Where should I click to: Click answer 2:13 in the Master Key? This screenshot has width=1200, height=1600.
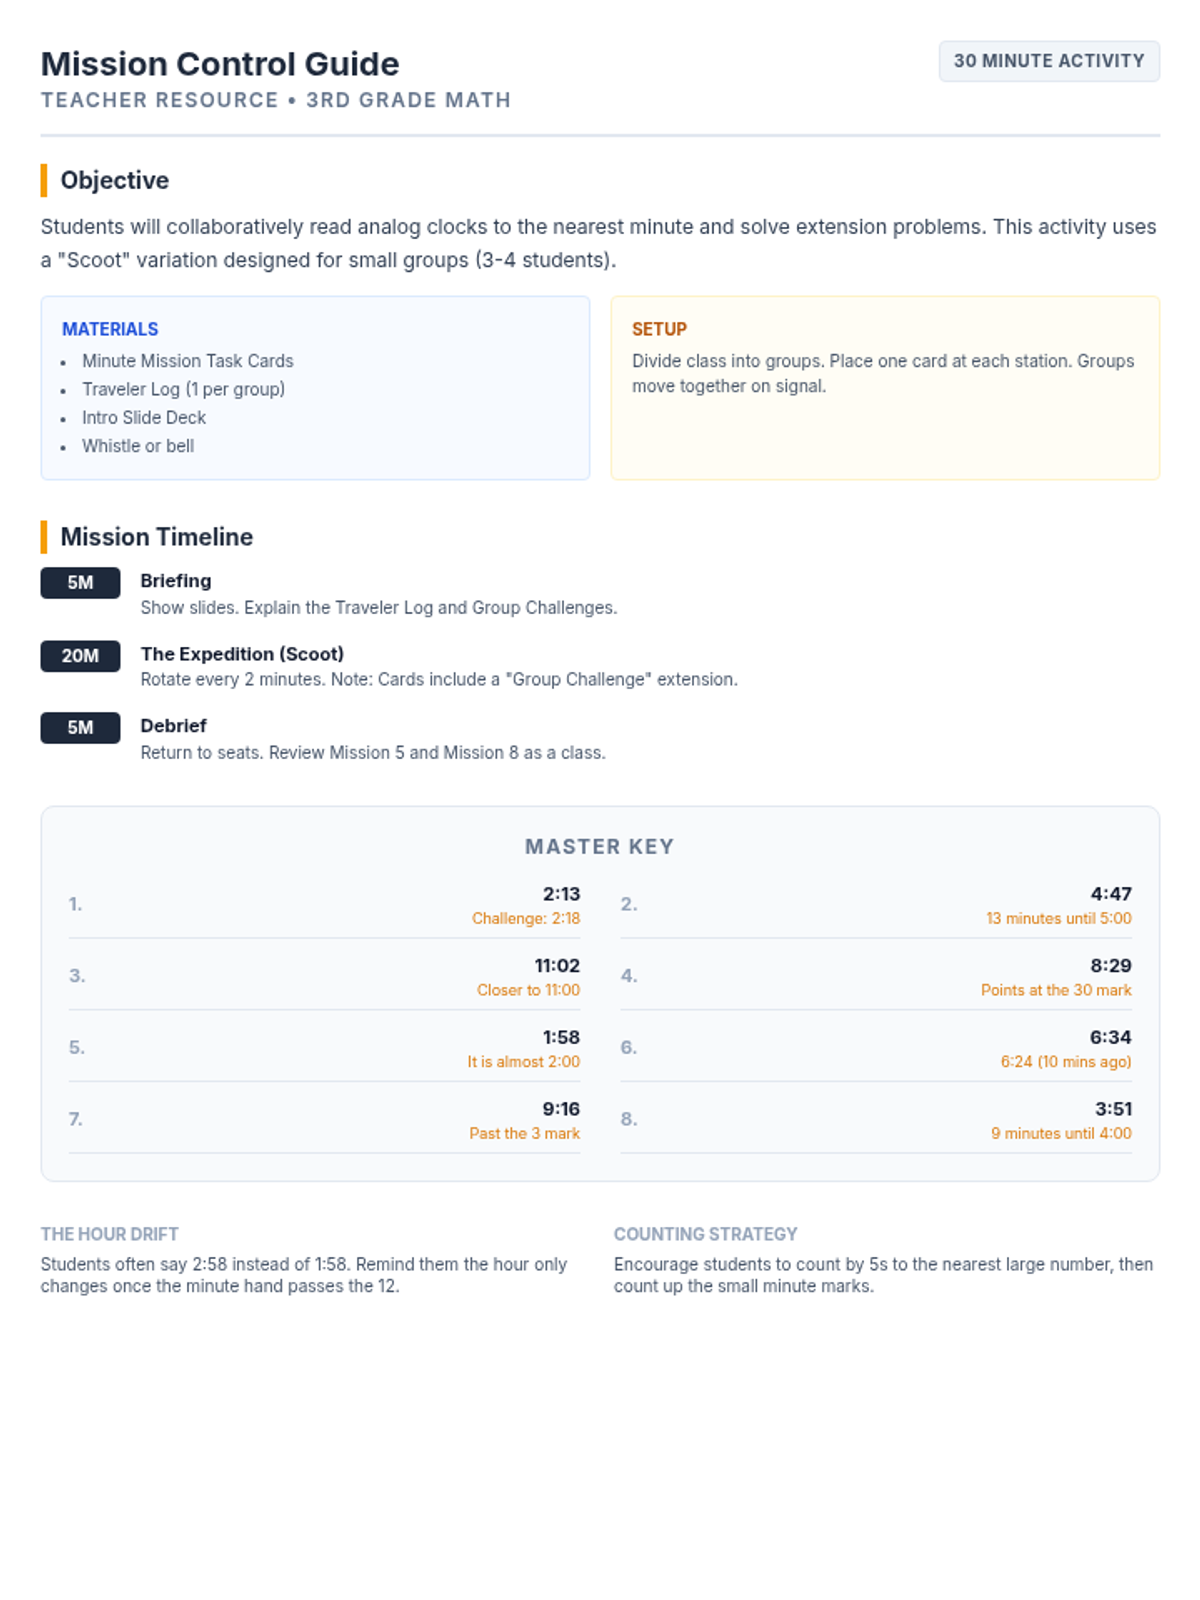561,894
